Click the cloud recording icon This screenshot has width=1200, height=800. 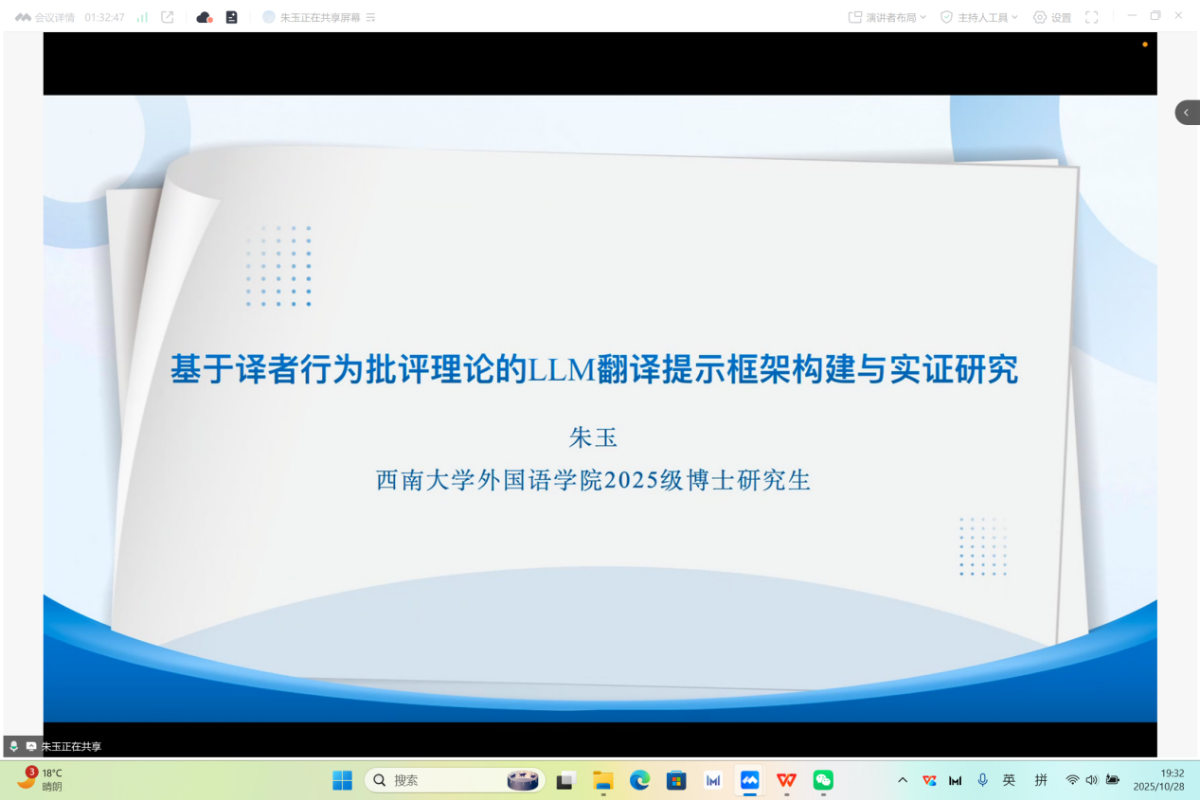204,17
